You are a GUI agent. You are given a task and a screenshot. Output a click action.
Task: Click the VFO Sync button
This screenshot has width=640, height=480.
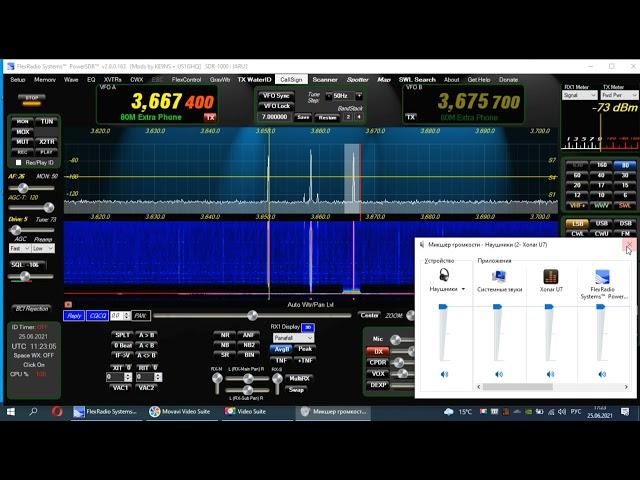pyautogui.click(x=276, y=96)
